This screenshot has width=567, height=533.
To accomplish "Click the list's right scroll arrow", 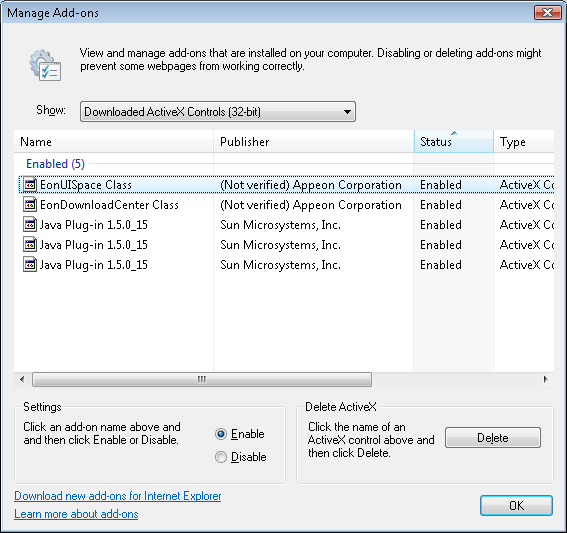I will pyautogui.click(x=546, y=379).
